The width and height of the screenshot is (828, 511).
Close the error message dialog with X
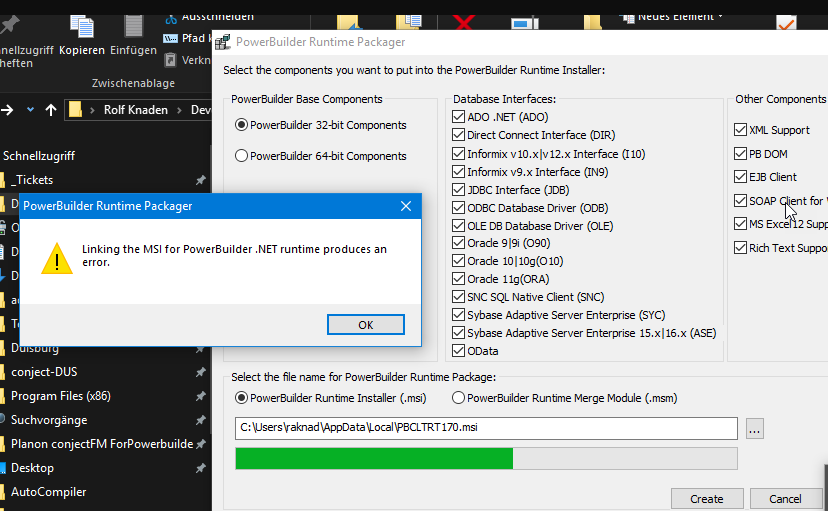click(x=406, y=206)
